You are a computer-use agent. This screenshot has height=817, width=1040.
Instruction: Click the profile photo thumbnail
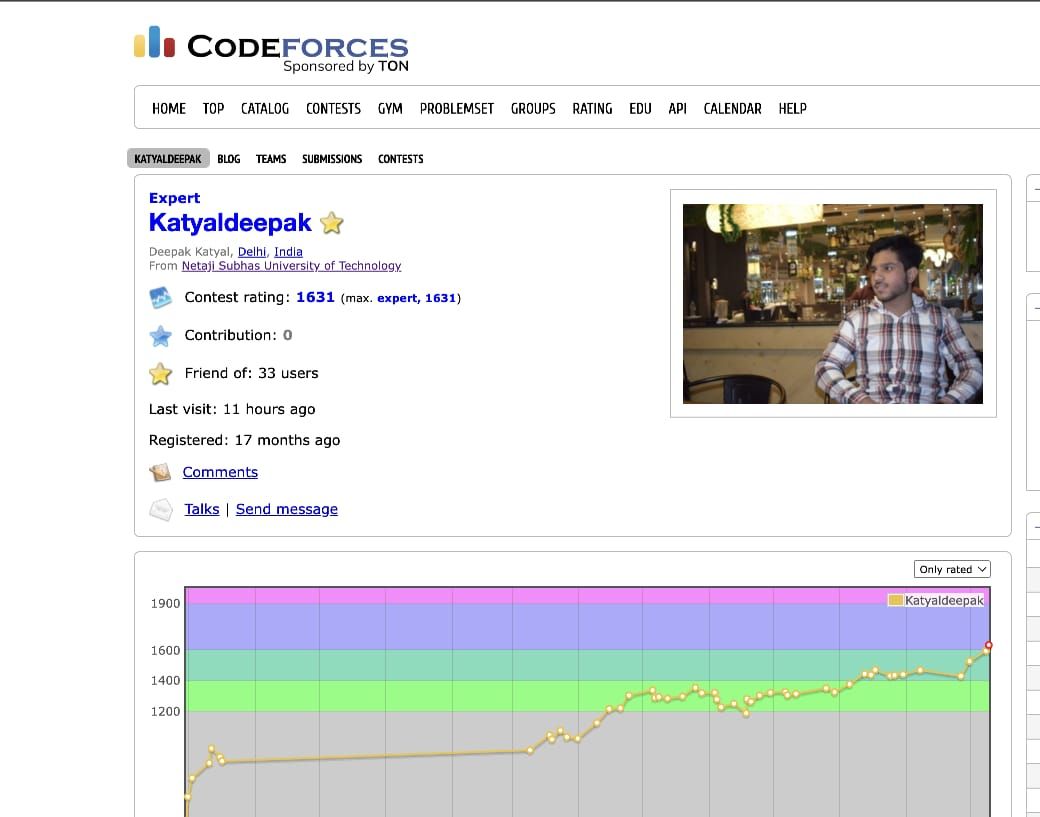[x=832, y=304]
